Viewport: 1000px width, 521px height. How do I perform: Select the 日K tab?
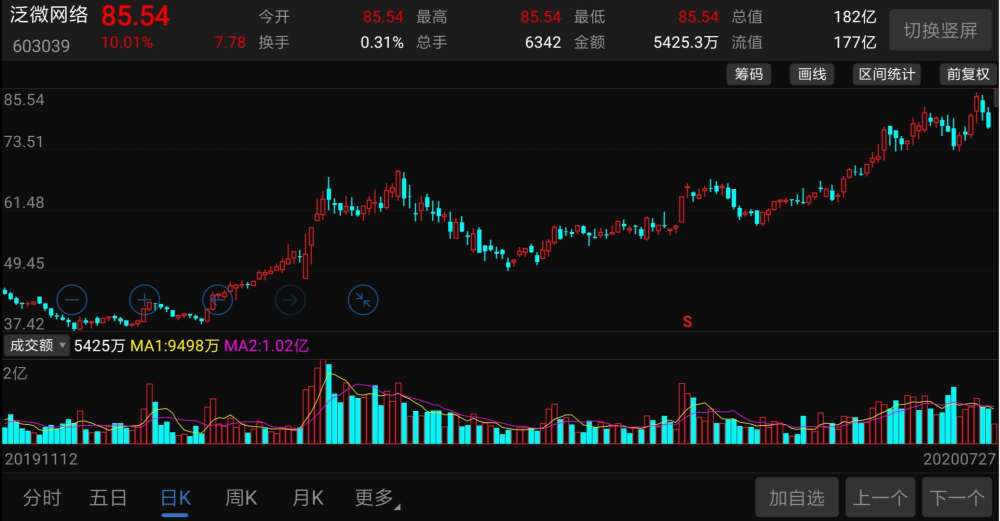coord(175,497)
